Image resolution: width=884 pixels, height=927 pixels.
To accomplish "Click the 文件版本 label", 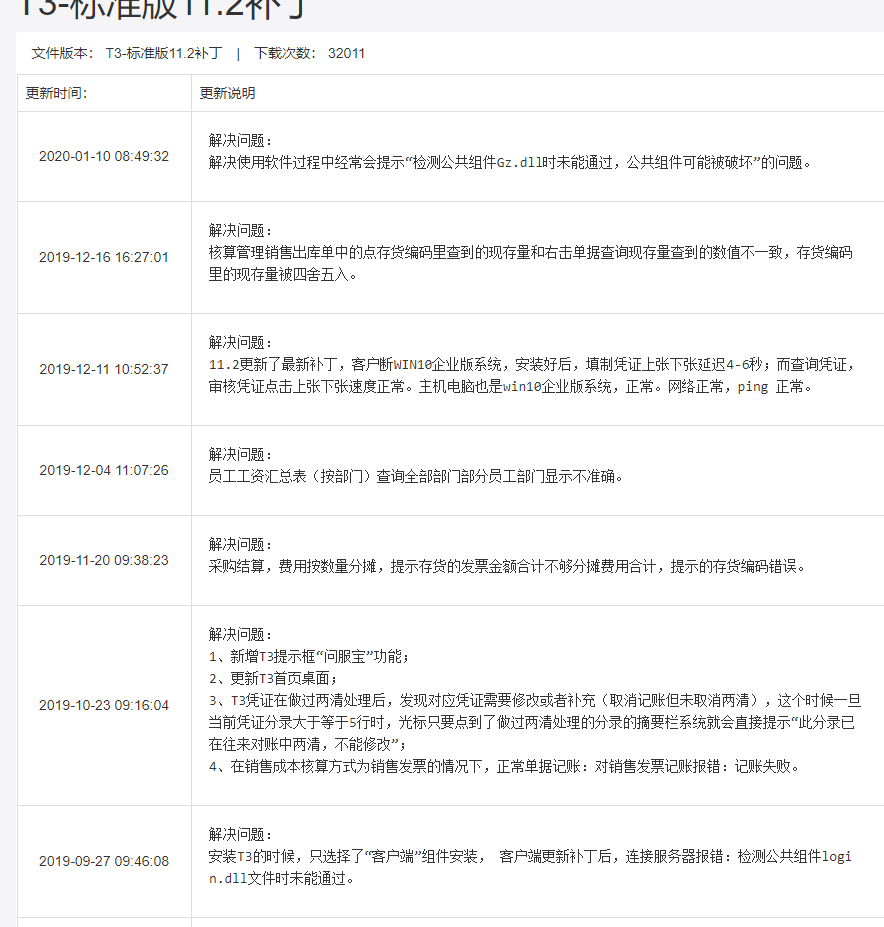I will 62,53.
